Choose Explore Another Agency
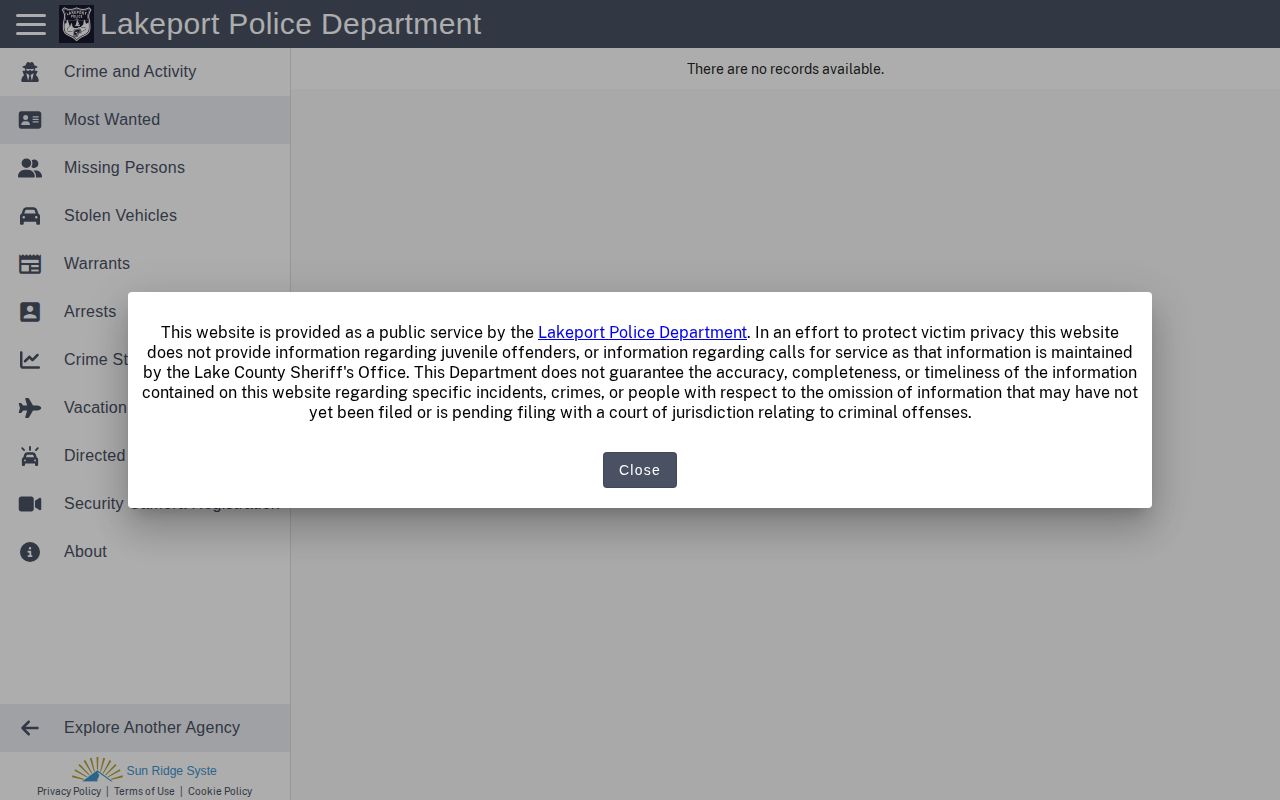The image size is (1280, 800). pyautogui.click(x=145, y=728)
